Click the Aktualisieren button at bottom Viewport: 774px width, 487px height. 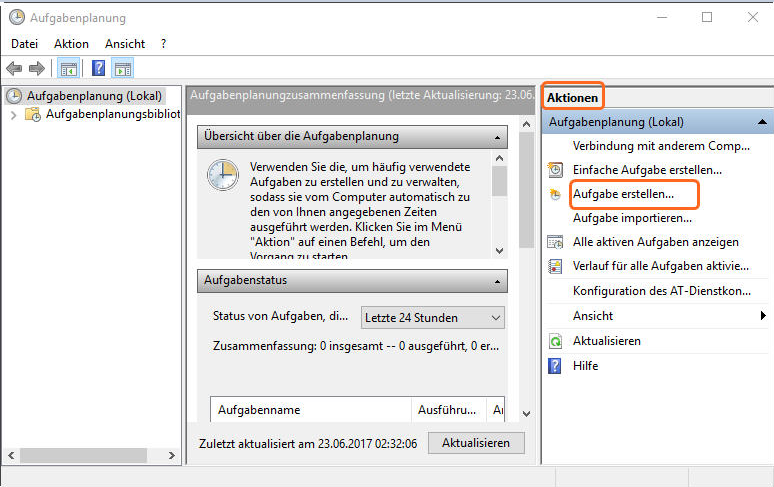476,443
